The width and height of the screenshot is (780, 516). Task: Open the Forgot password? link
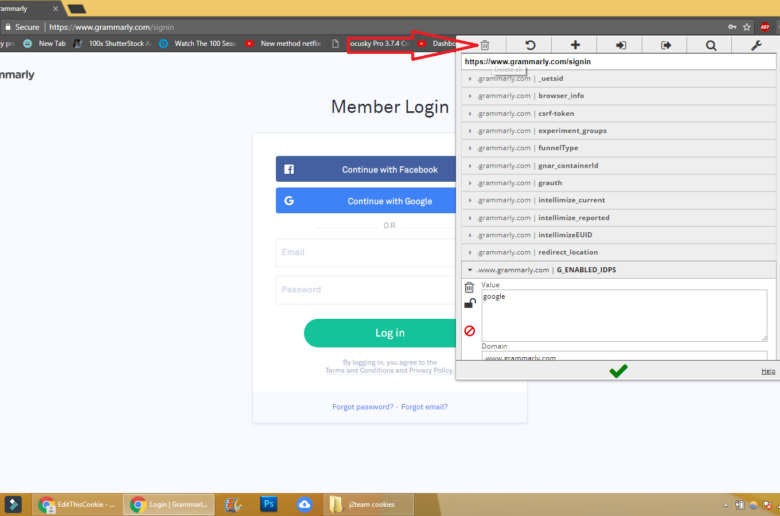click(x=363, y=407)
